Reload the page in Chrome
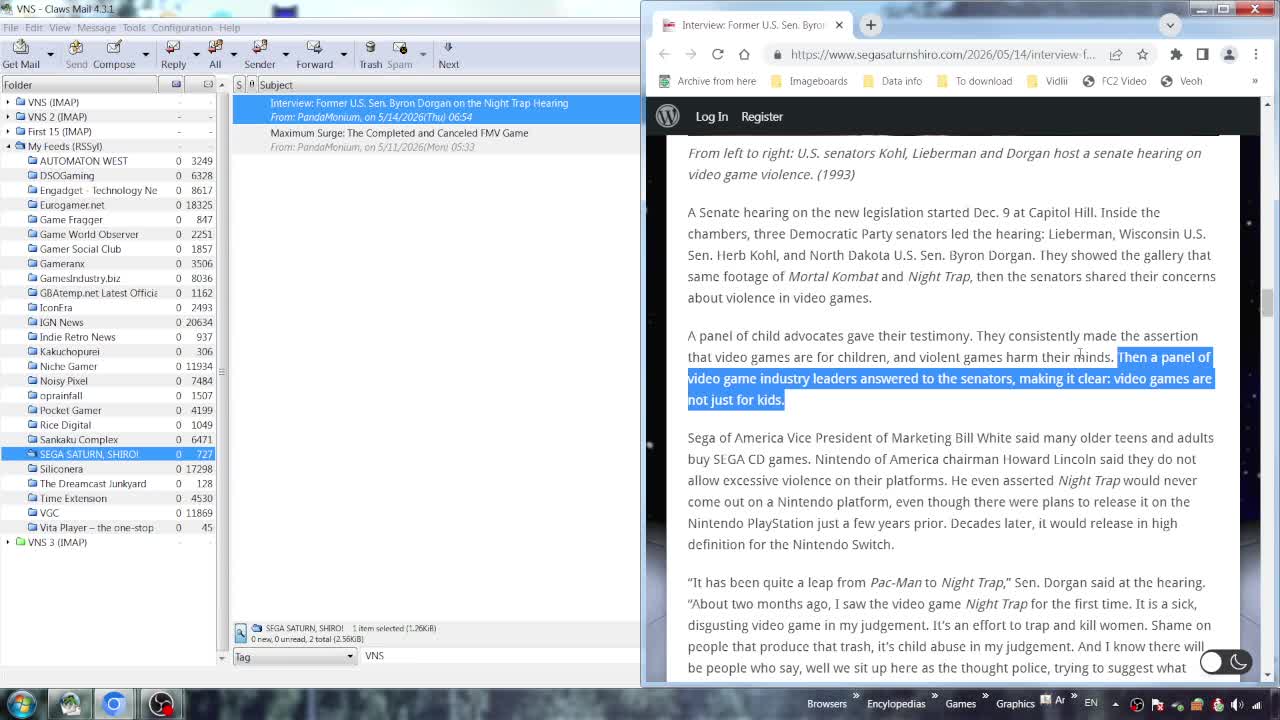 click(x=717, y=54)
